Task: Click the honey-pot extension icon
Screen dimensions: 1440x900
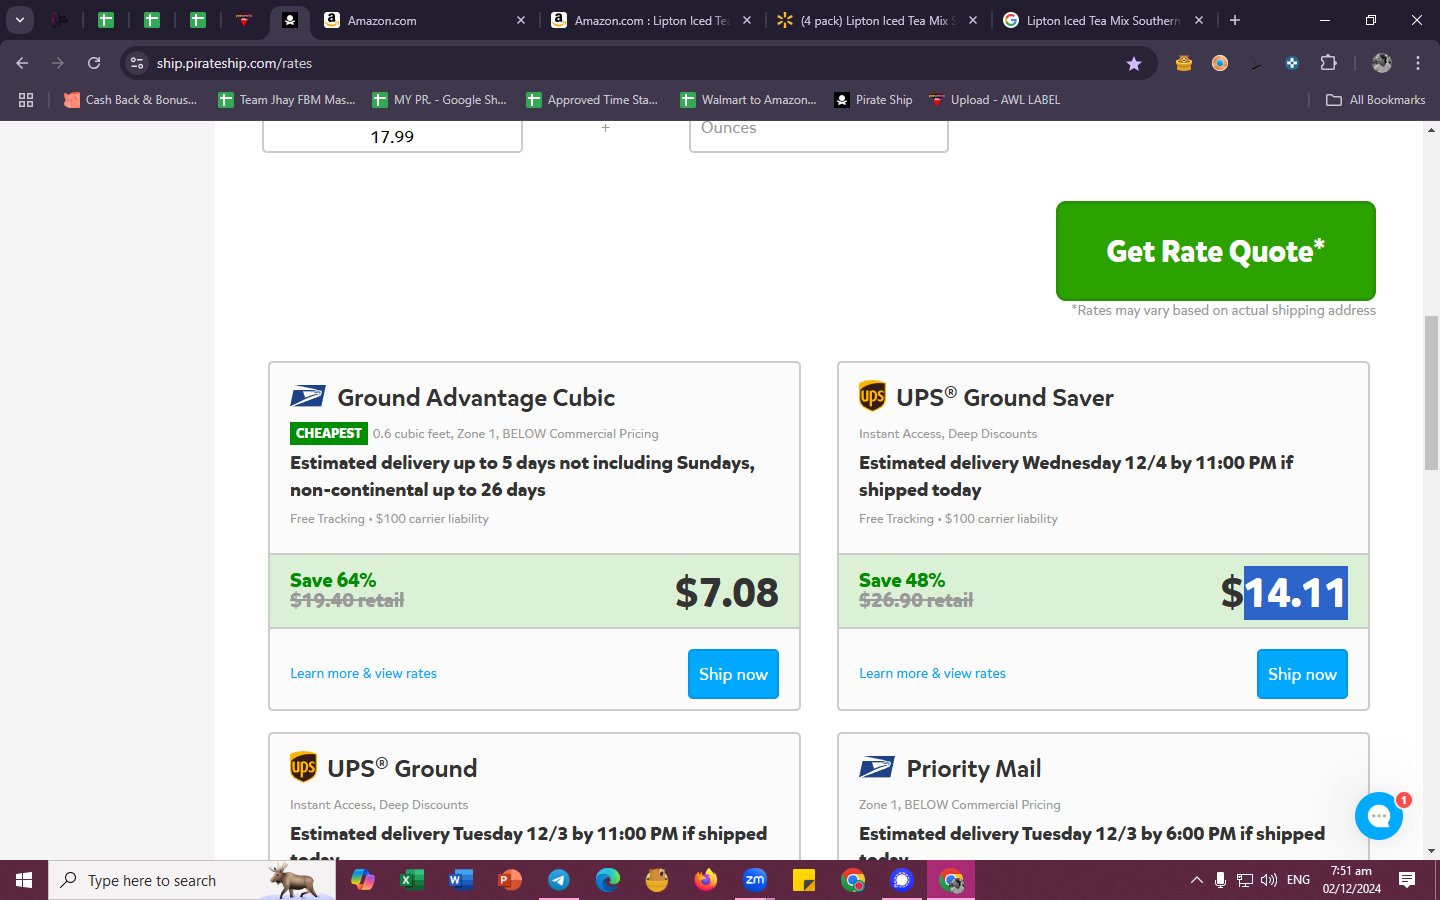Action: pyautogui.click(x=1184, y=63)
